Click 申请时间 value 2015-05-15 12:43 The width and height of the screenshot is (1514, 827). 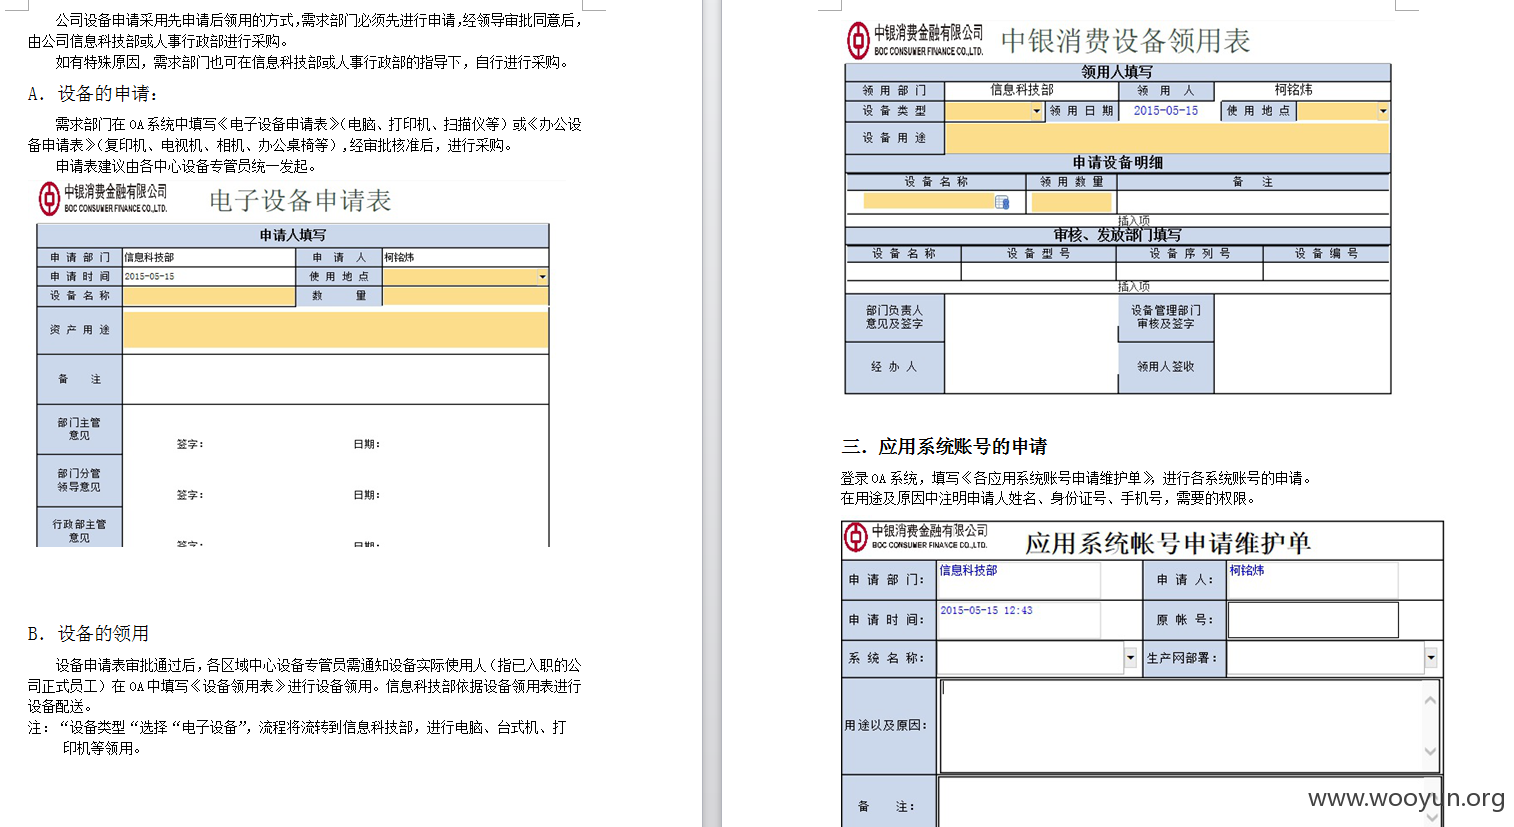(x=986, y=610)
